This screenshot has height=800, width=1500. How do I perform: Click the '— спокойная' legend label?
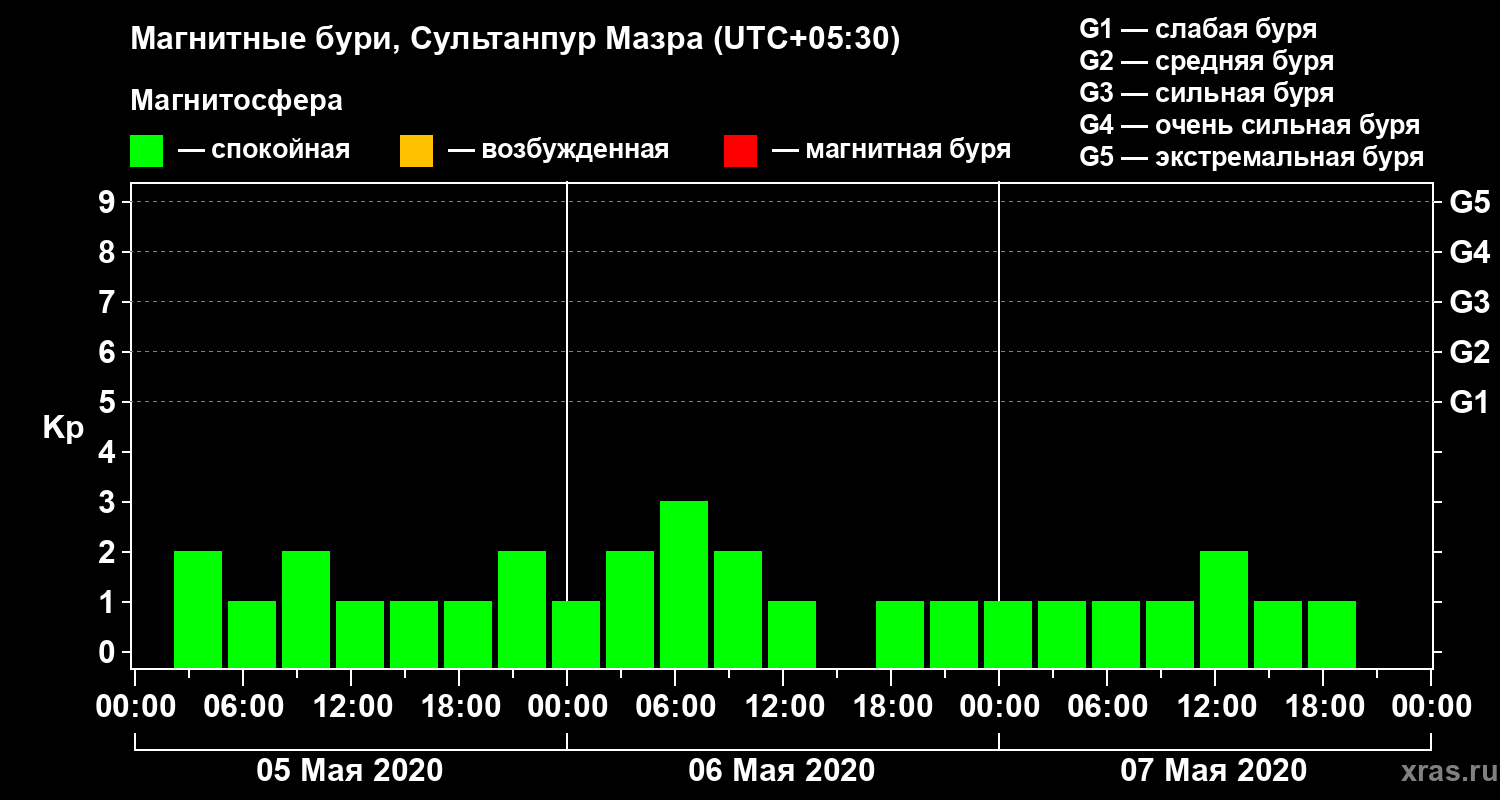tap(264, 150)
